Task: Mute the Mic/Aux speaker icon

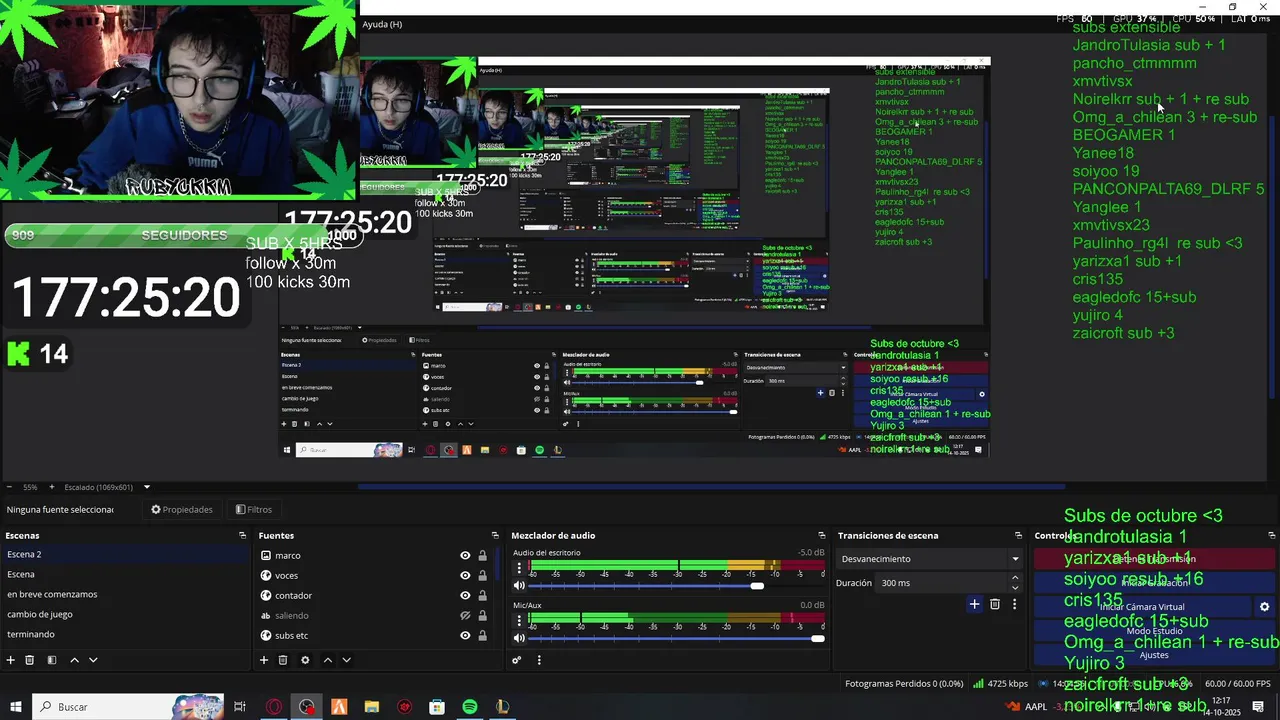Action: (519, 638)
